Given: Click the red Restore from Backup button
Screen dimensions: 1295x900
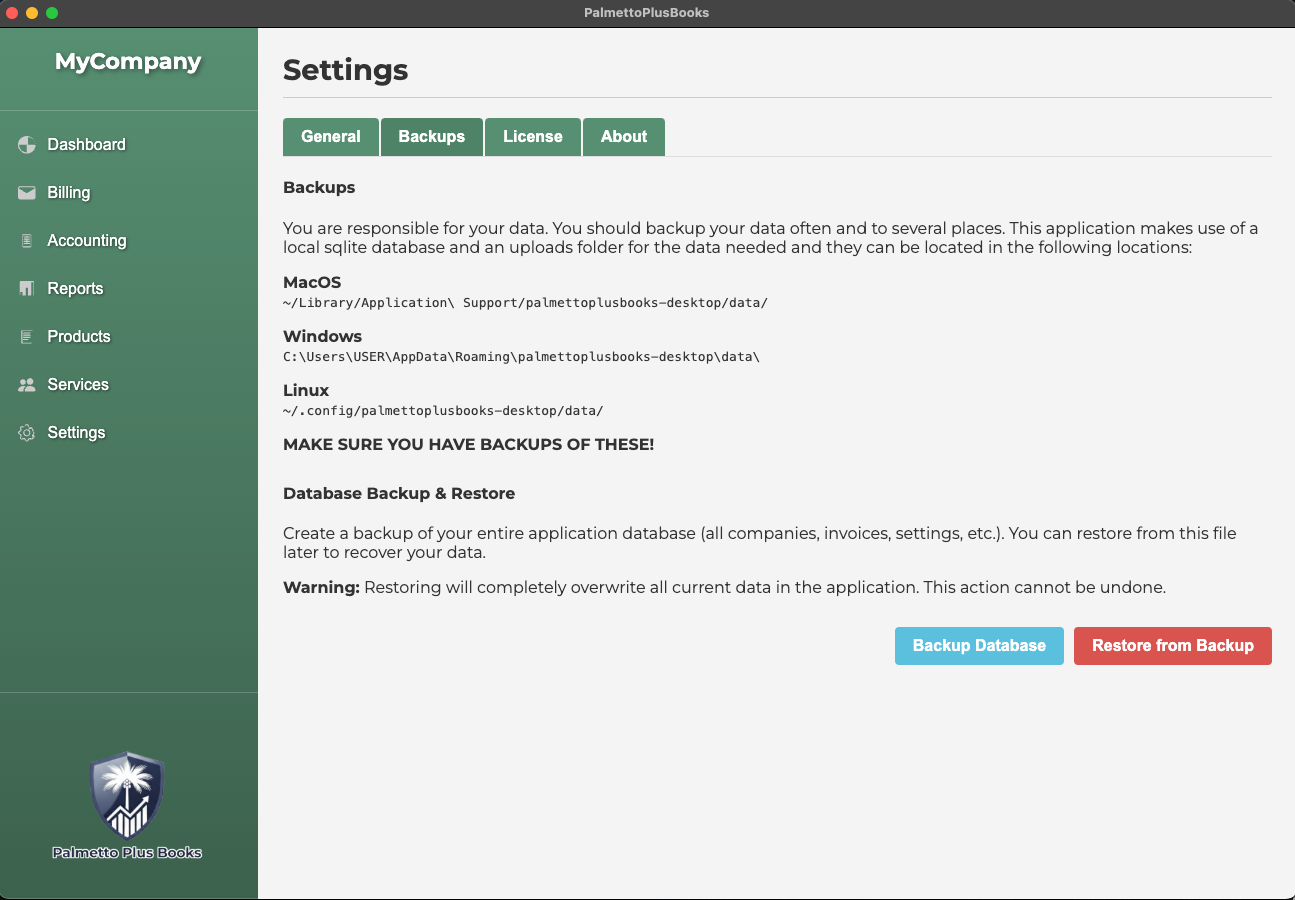Looking at the screenshot, I should pyautogui.click(x=1172, y=646).
